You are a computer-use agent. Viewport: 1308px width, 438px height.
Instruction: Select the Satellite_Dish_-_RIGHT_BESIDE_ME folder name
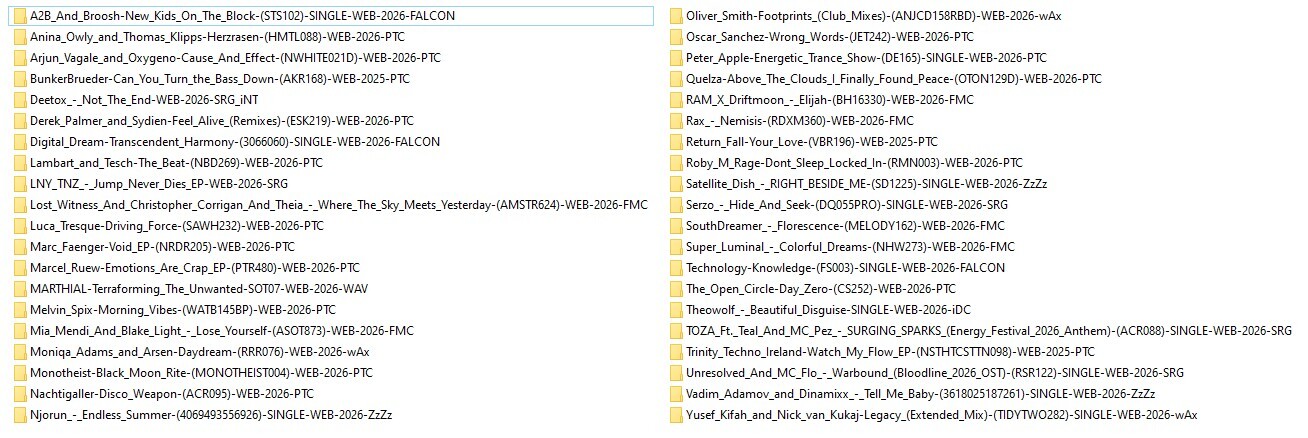tap(867, 184)
